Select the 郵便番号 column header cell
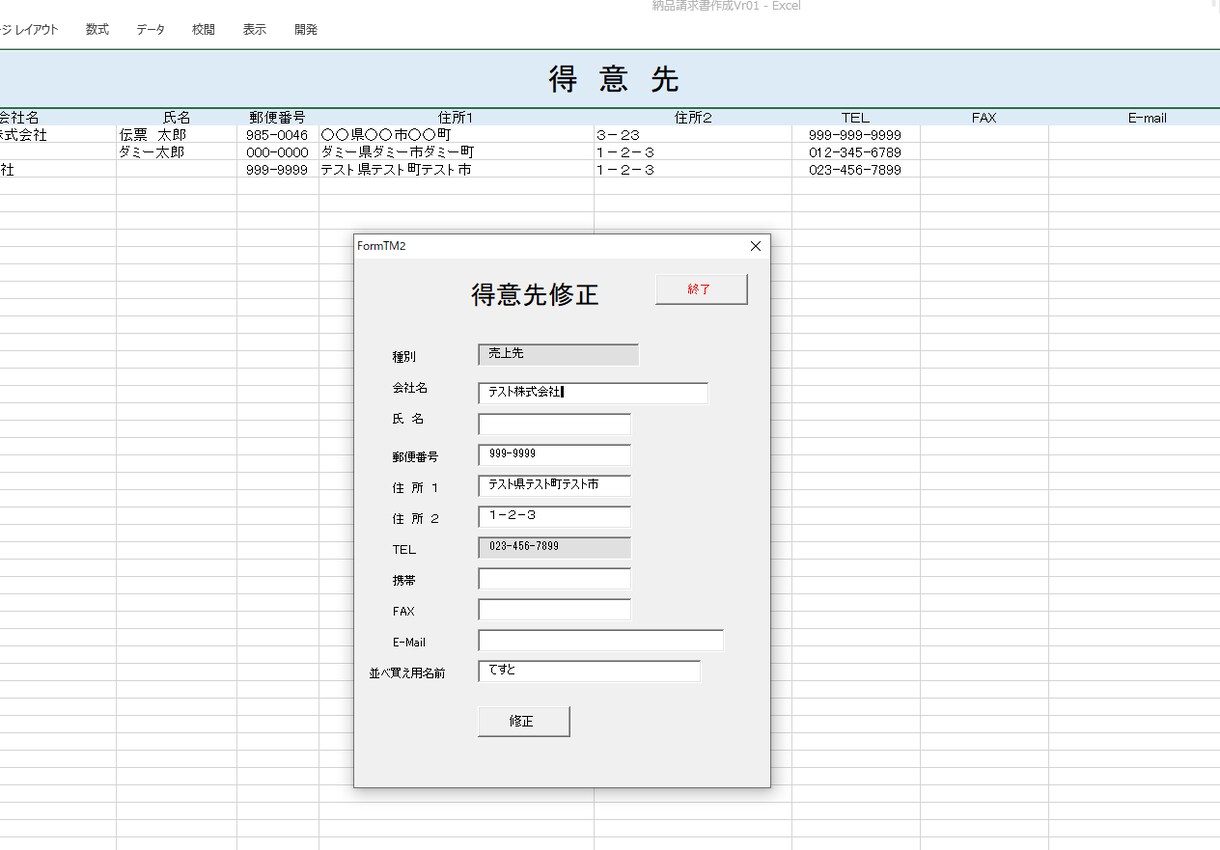Screen dimensions: 1220x850 pyautogui.click(x=278, y=117)
